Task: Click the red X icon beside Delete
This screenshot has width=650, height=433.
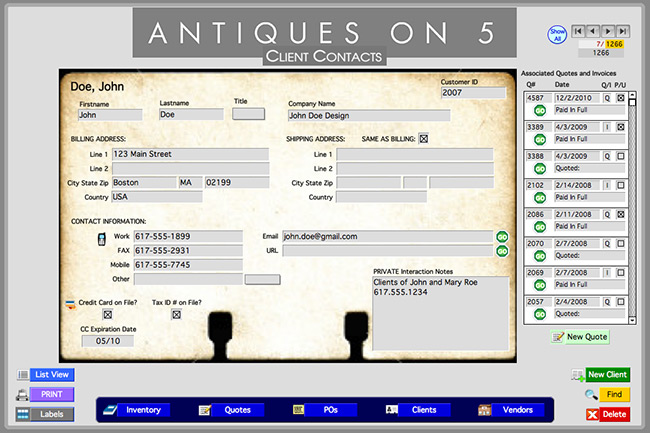Action: [592, 414]
